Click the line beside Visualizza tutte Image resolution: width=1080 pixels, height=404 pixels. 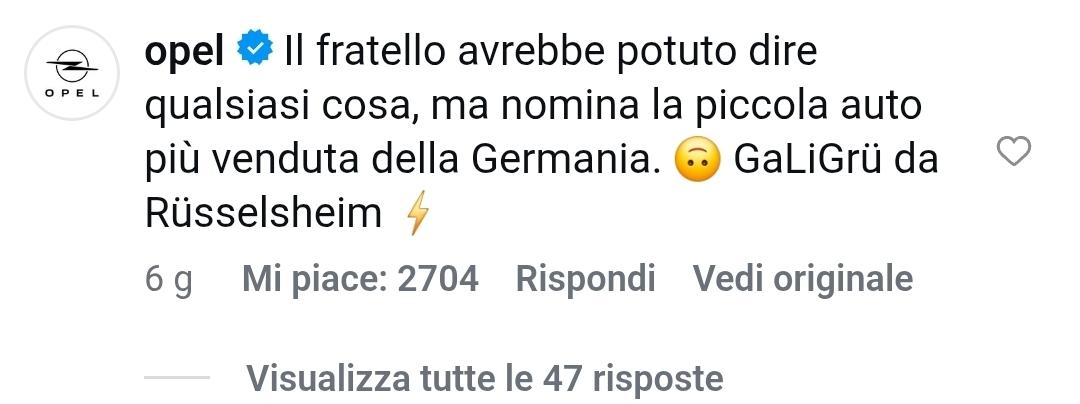tap(177, 377)
